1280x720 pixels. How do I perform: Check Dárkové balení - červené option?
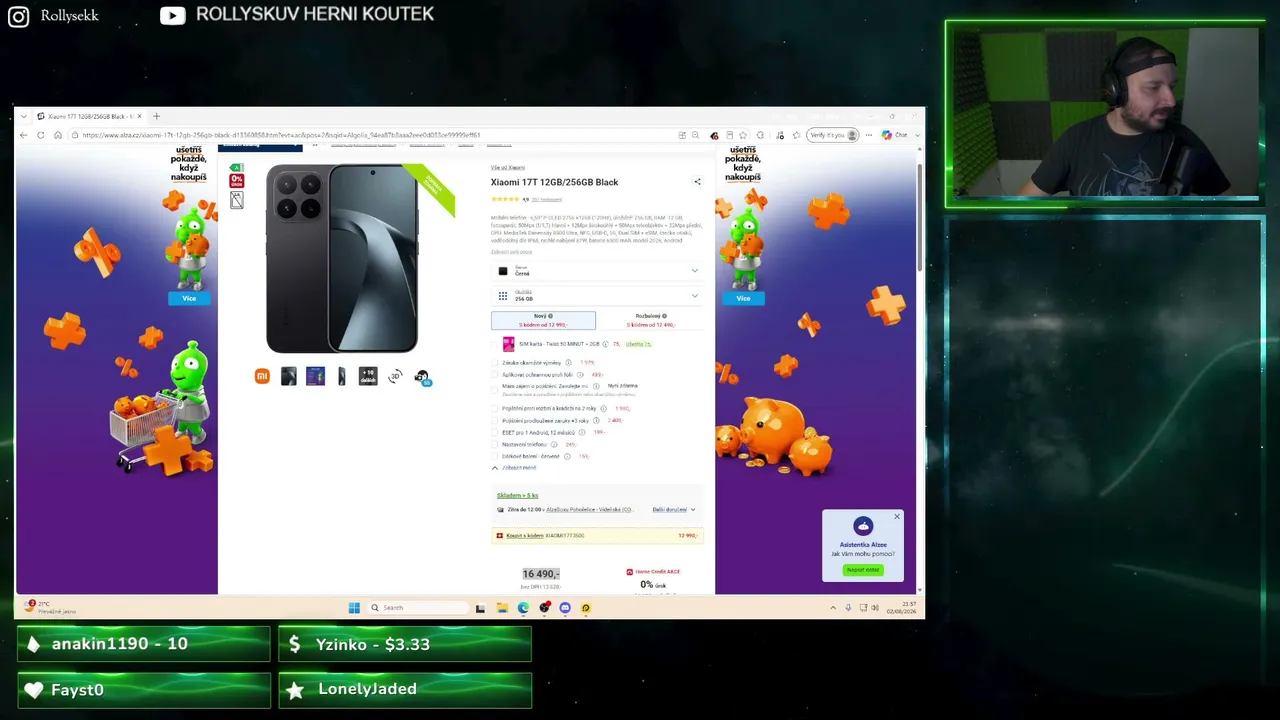pyautogui.click(x=495, y=457)
